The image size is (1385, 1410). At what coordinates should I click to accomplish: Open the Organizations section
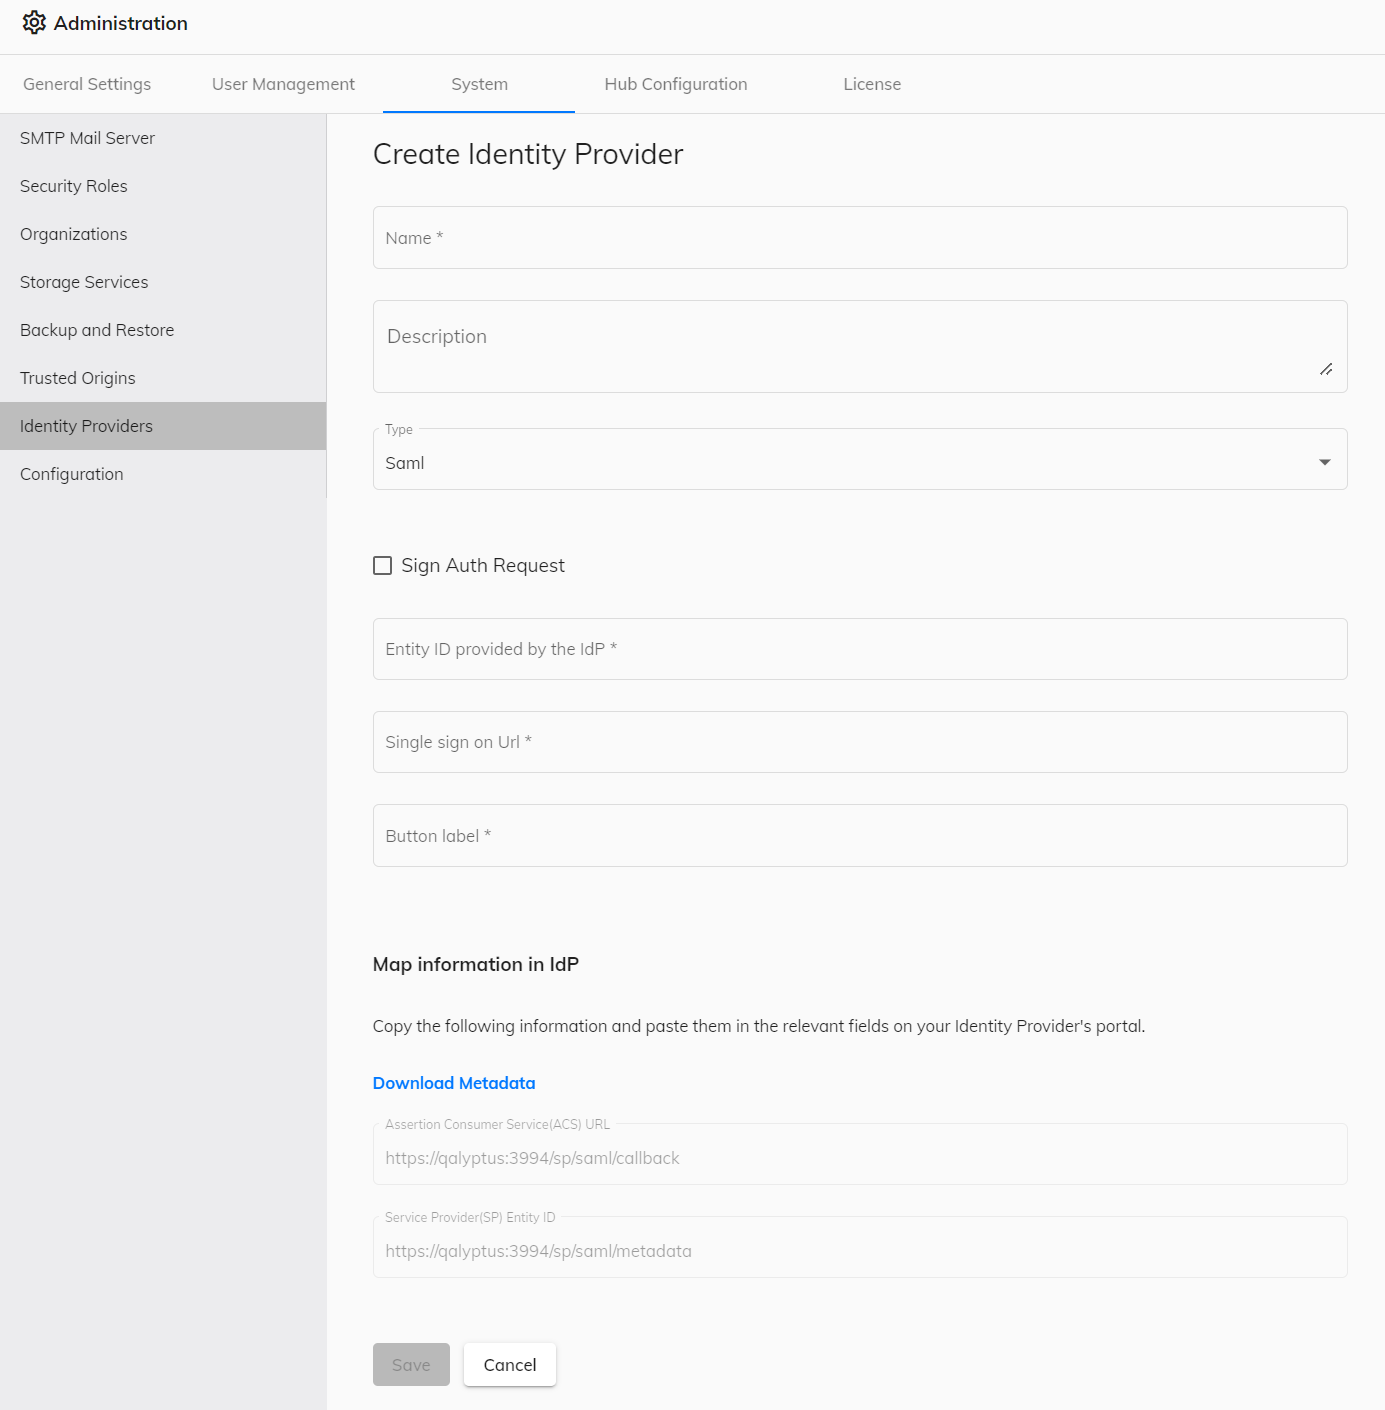point(73,234)
